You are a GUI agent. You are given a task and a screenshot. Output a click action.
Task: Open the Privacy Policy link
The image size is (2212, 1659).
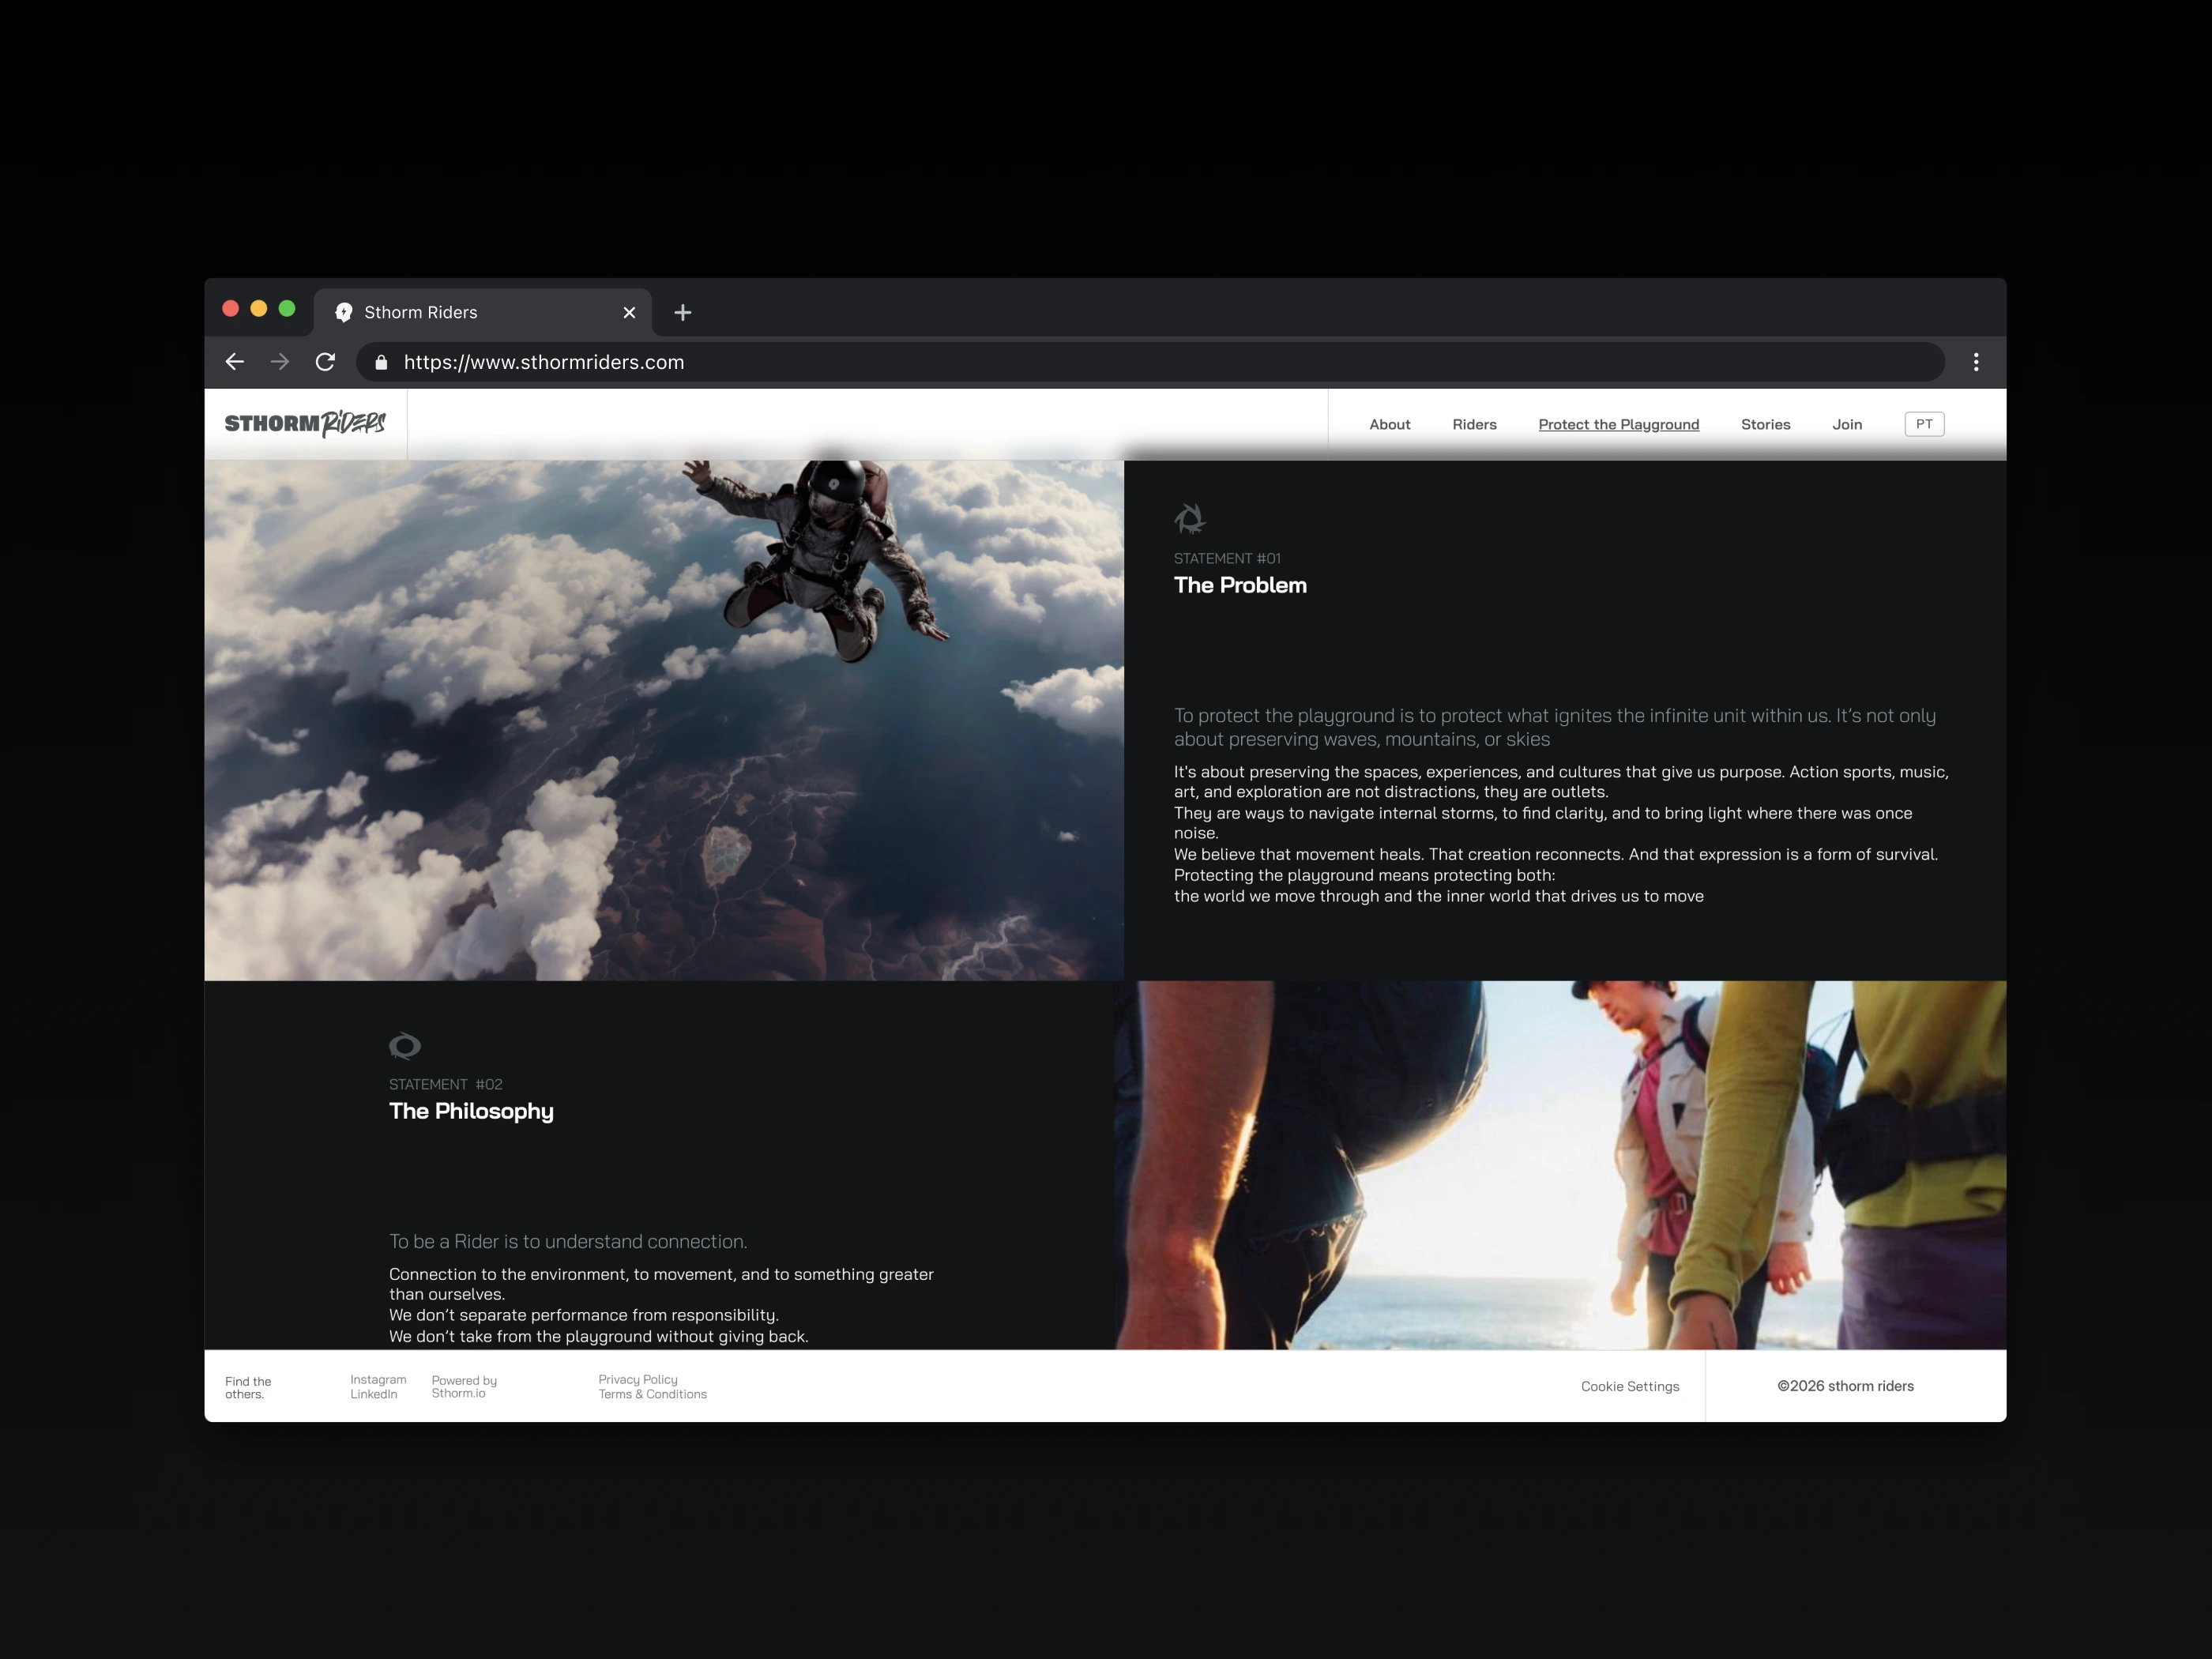click(638, 1380)
